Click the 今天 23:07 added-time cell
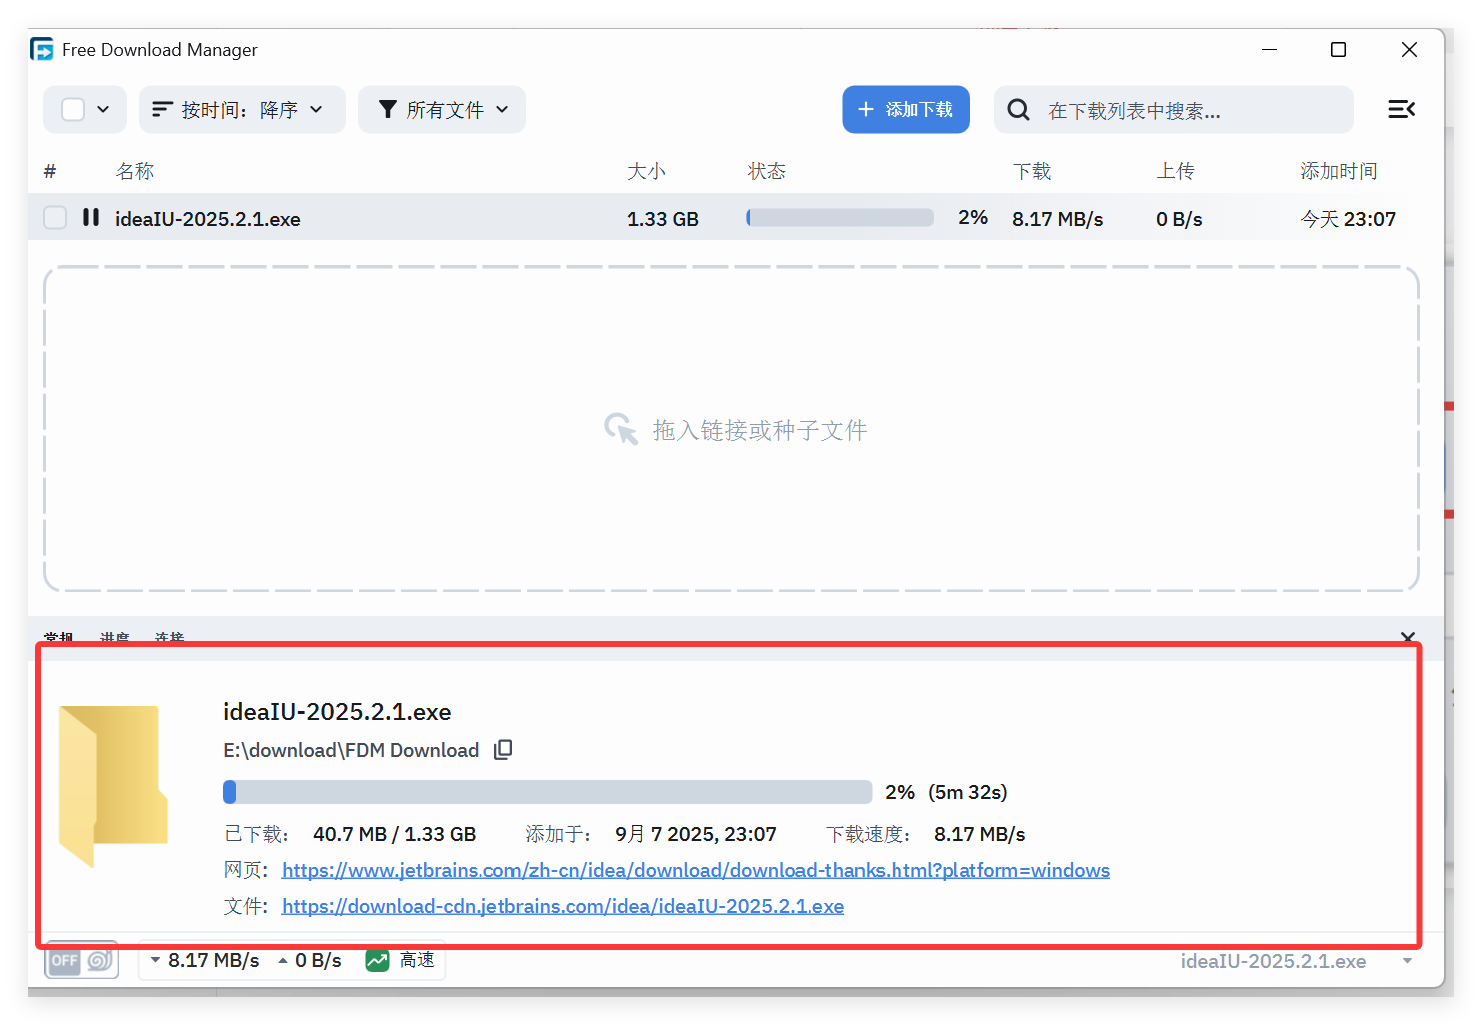Image resolution: width=1482 pixels, height=1025 pixels. (x=1348, y=218)
